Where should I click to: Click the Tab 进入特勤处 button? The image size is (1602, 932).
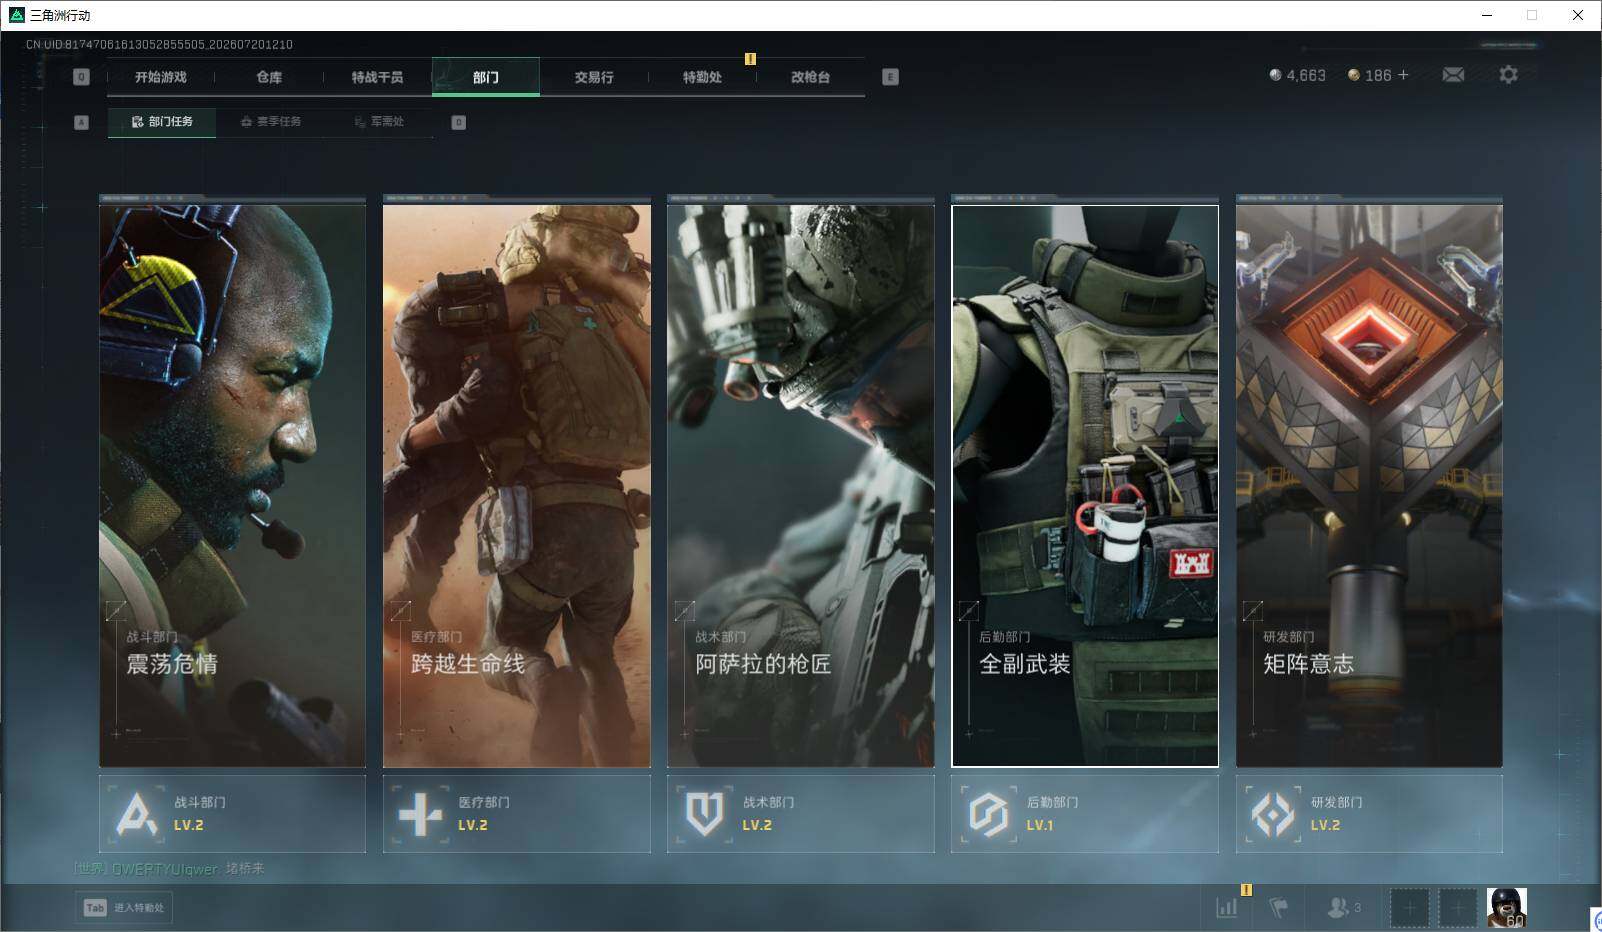(125, 907)
